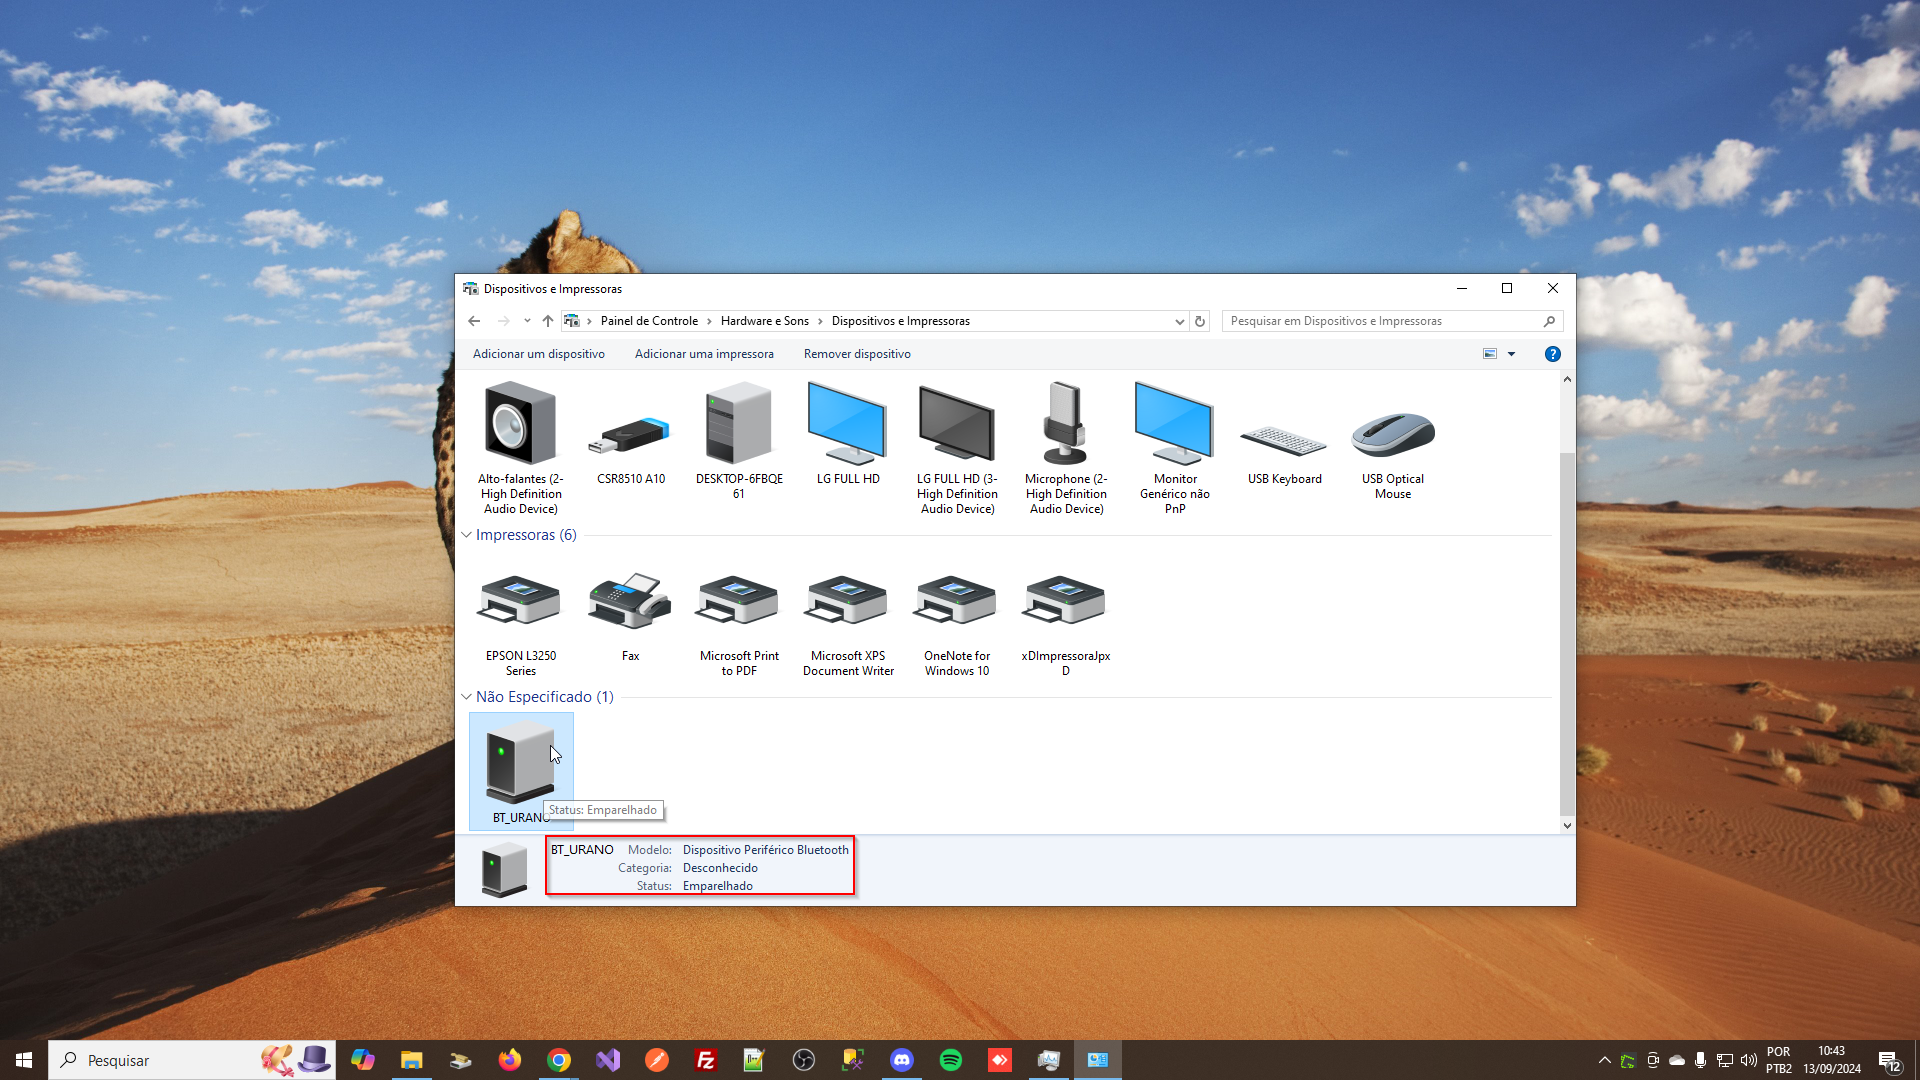Screen dimensions: 1920x1080
Task: Refresh the Dispositivos e Impressoras view
Action: coord(1200,321)
